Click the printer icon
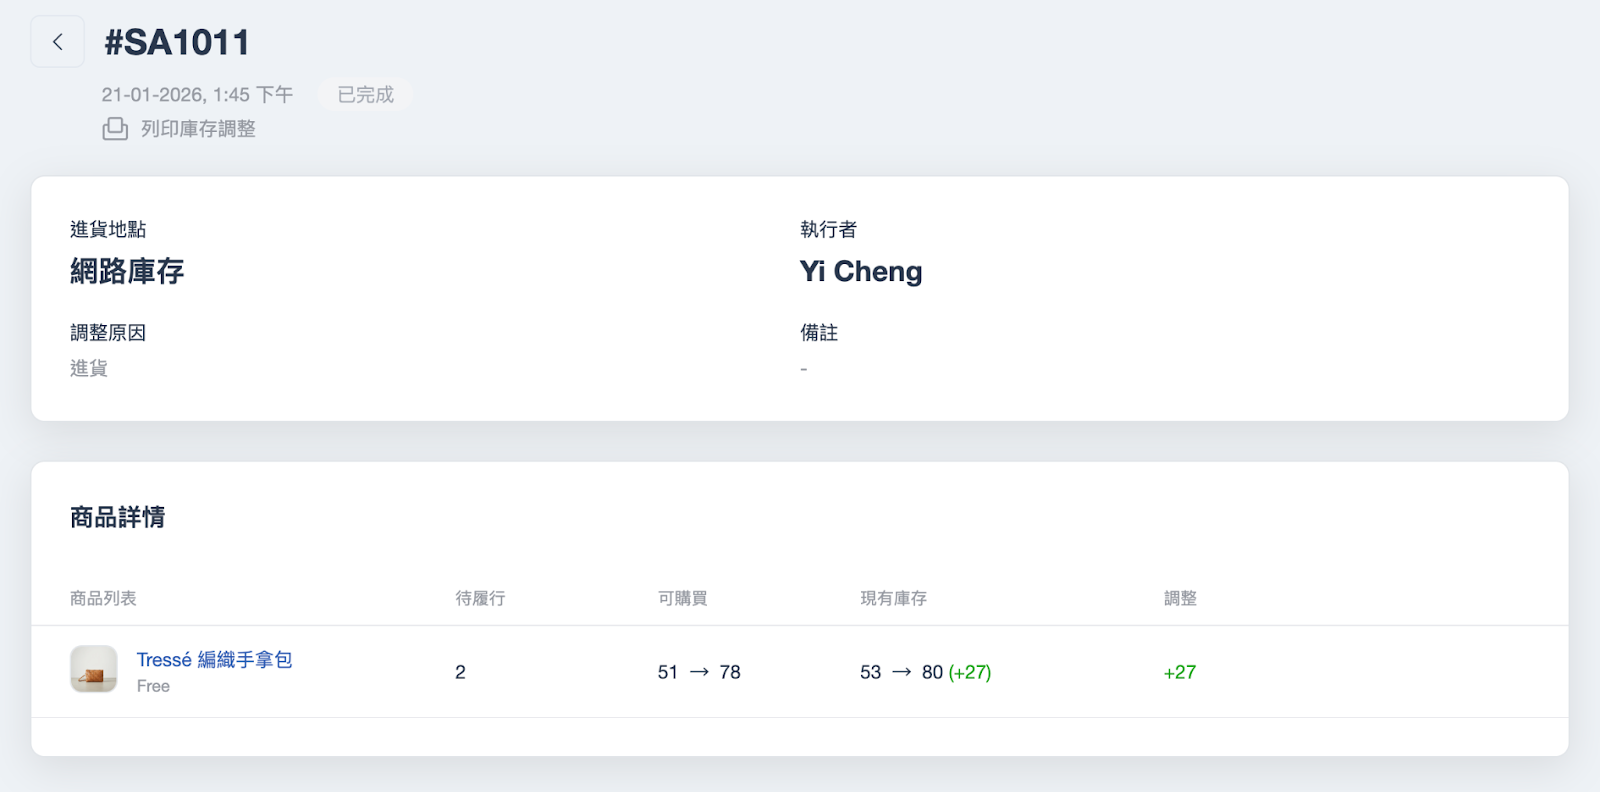This screenshot has width=1600, height=792. 115,129
